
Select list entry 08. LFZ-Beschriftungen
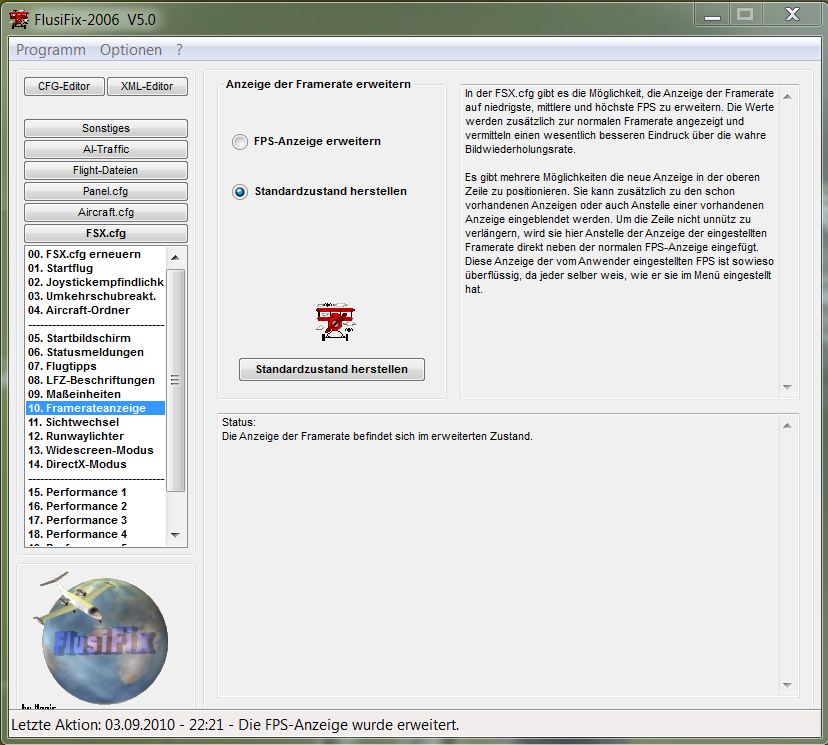coord(96,380)
